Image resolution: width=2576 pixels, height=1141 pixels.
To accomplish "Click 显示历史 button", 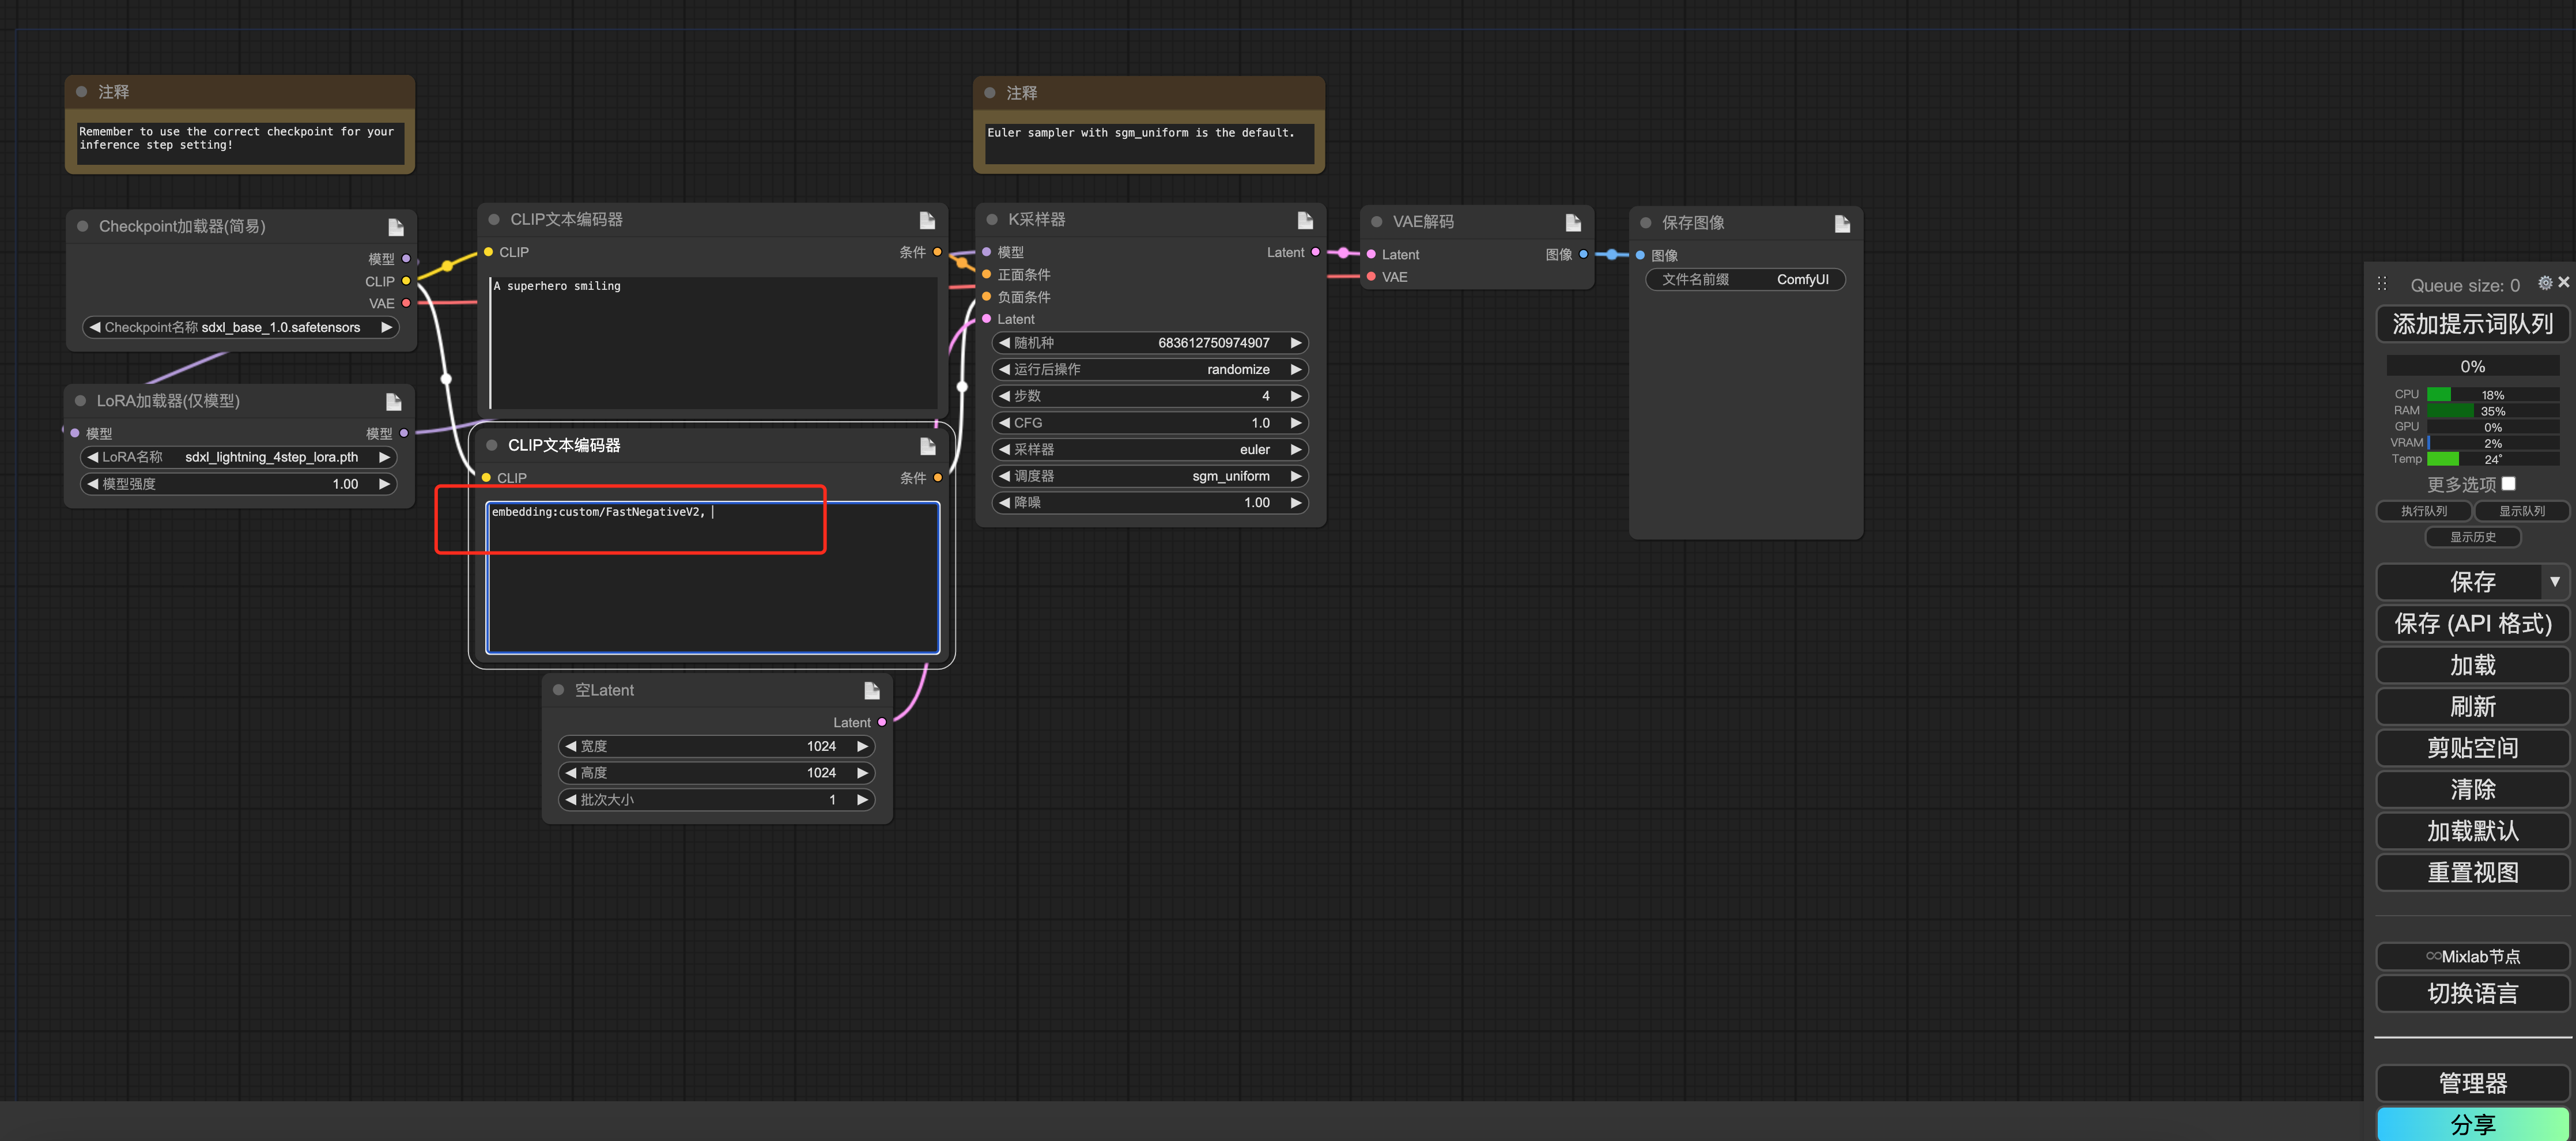I will (x=2472, y=538).
